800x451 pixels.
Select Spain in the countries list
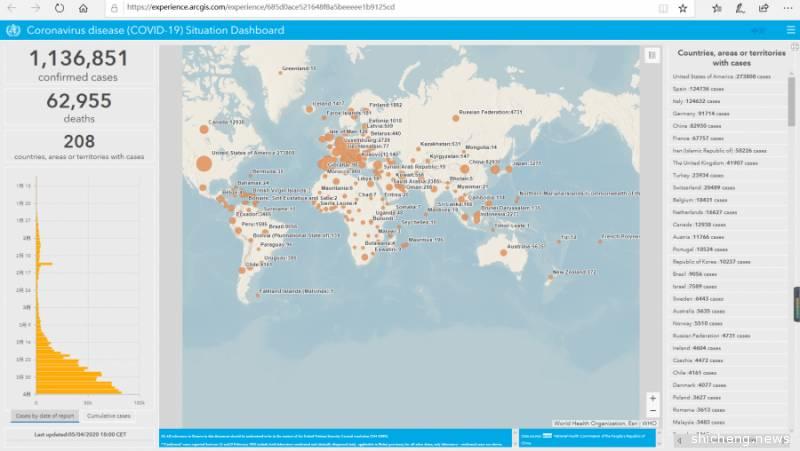(x=708, y=88)
